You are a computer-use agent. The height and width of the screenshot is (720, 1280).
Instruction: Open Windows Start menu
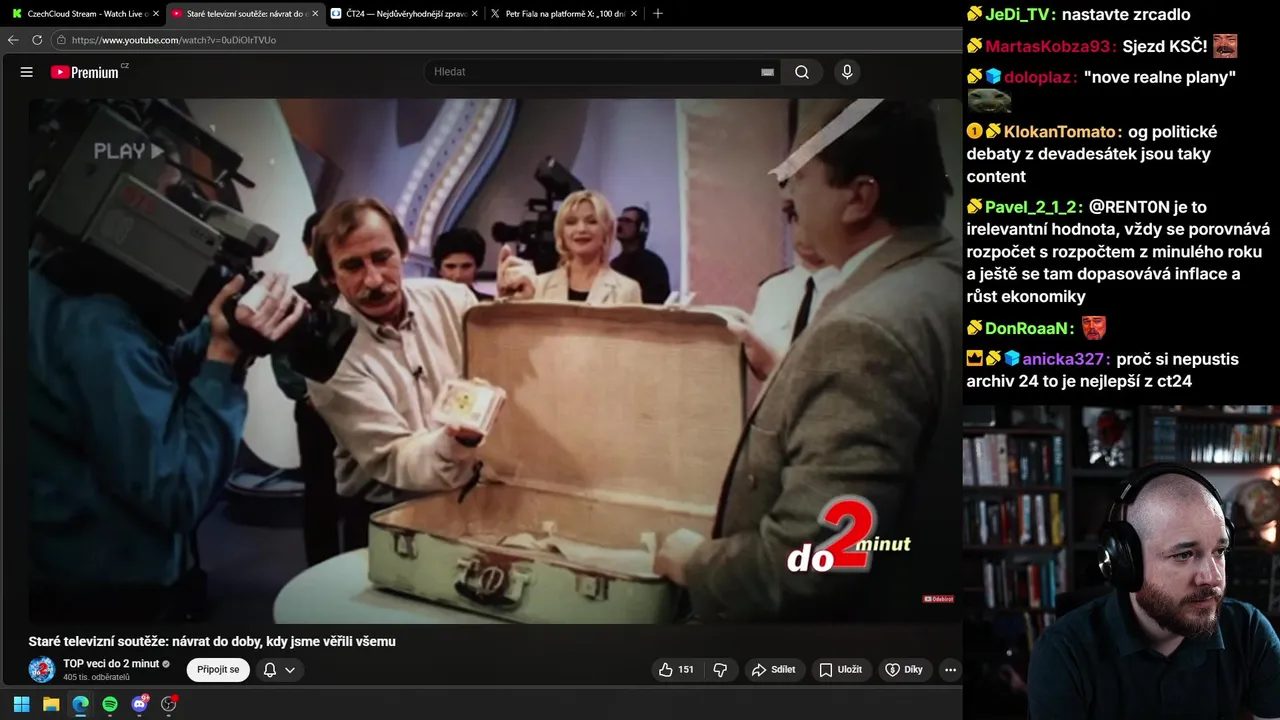click(x=21, y=704)
